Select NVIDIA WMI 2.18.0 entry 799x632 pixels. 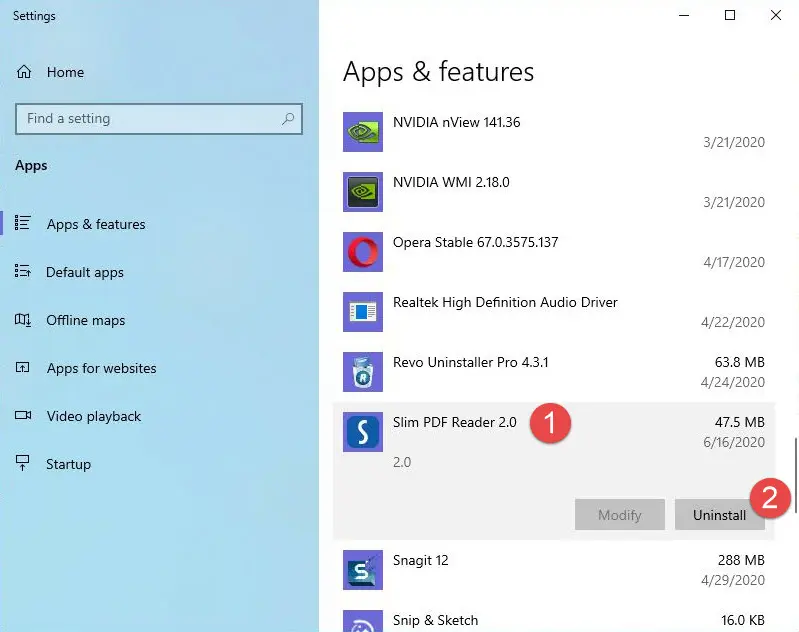pyautogui.click(x=554, y=192)
